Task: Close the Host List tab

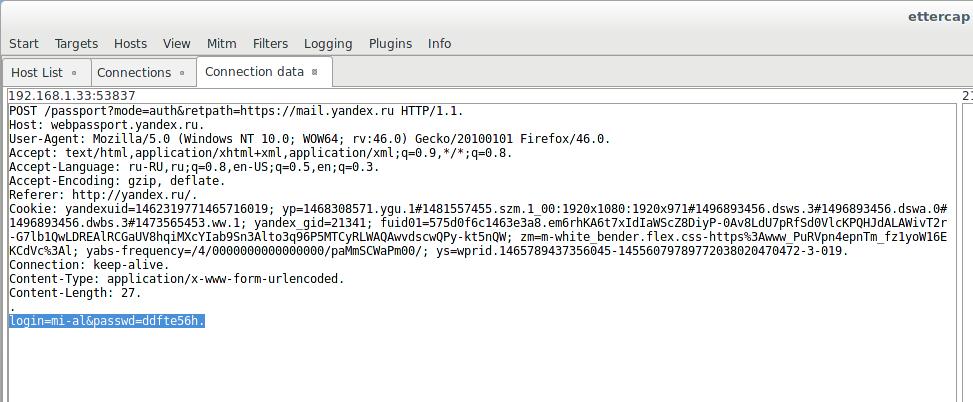Action: coord(74,73)
